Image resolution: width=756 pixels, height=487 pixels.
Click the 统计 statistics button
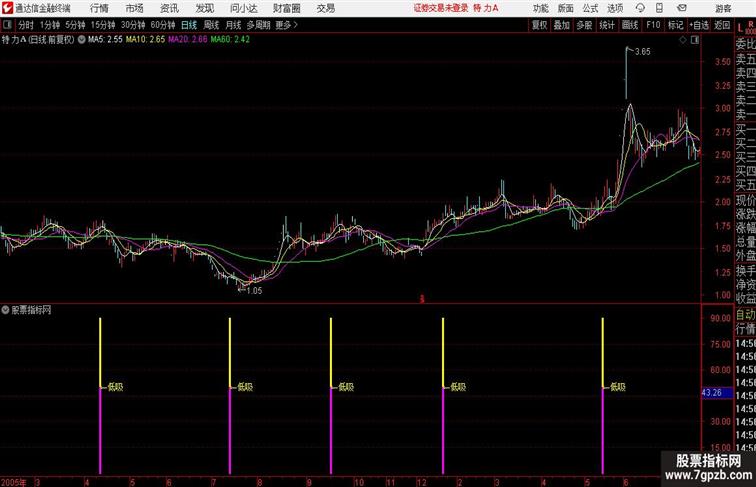pos(607,25)
